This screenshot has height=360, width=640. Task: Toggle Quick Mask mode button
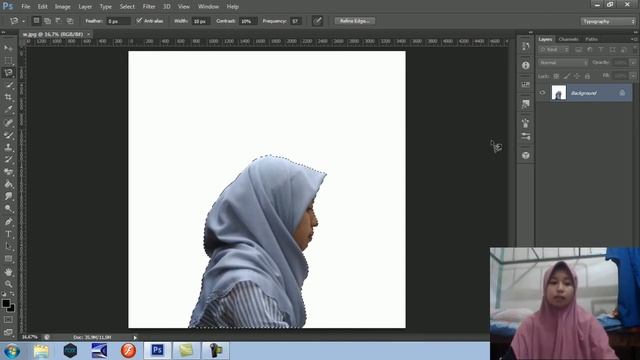(x=8, y=320)
